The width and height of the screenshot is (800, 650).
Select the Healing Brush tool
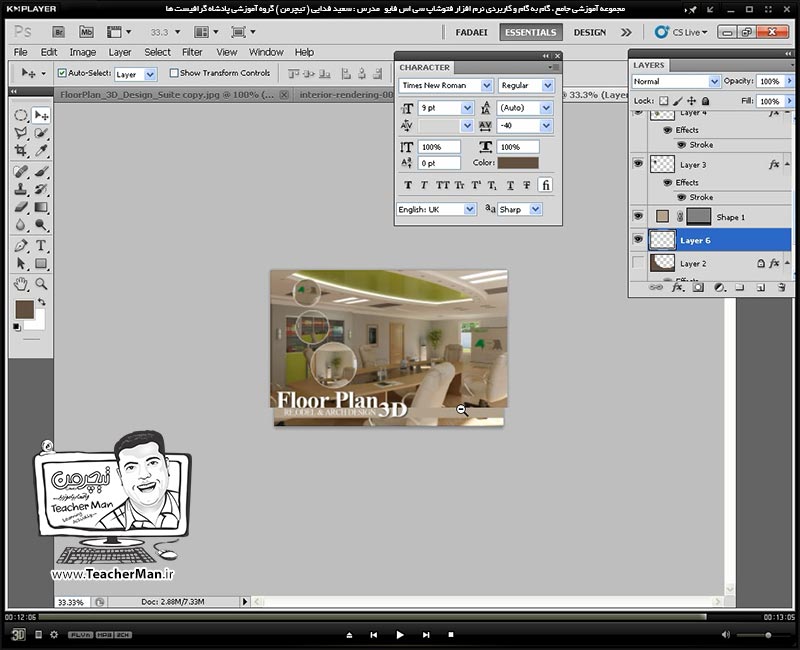coord(21,171)
